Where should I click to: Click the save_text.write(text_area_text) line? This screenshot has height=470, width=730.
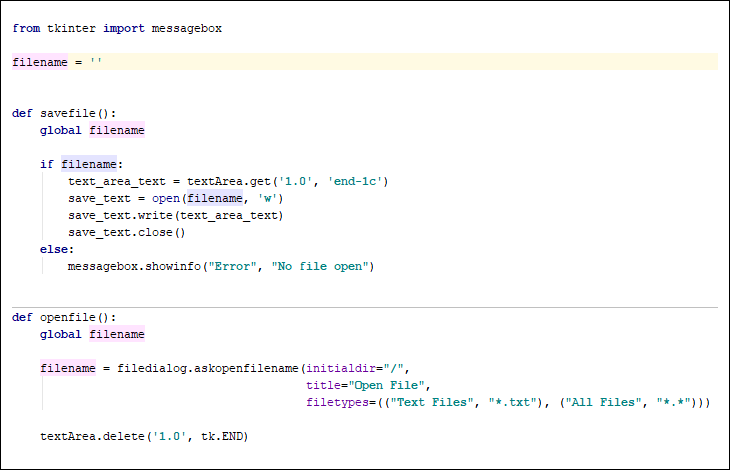[x=176, y=215]
